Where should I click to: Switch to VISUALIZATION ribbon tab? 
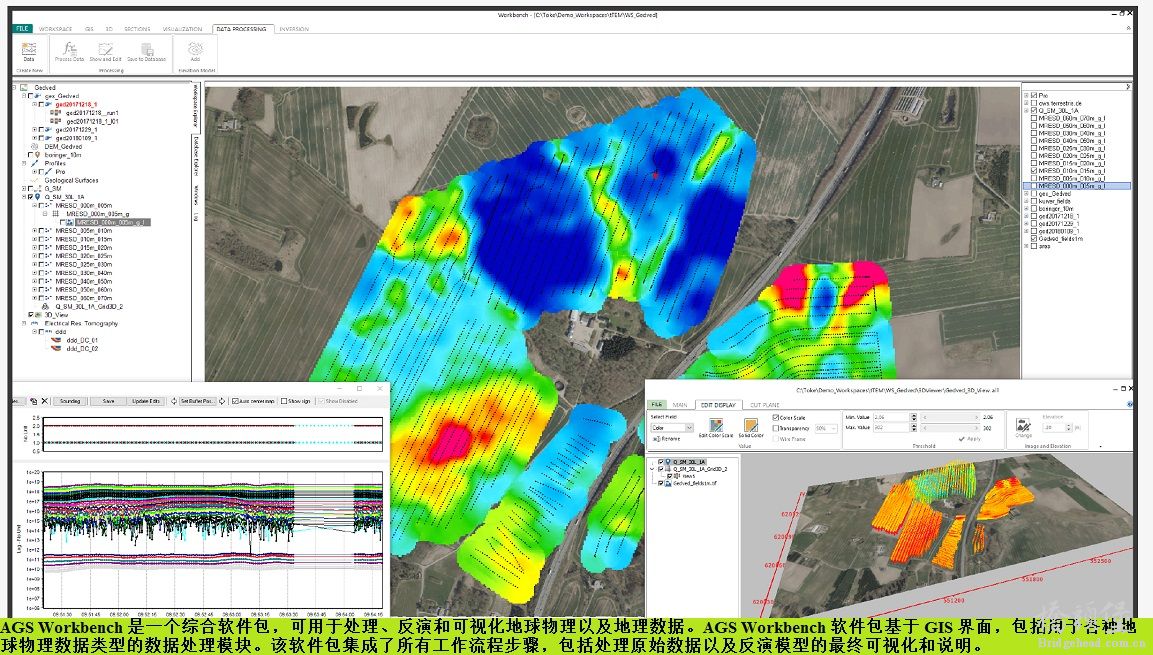click(182, 29)
